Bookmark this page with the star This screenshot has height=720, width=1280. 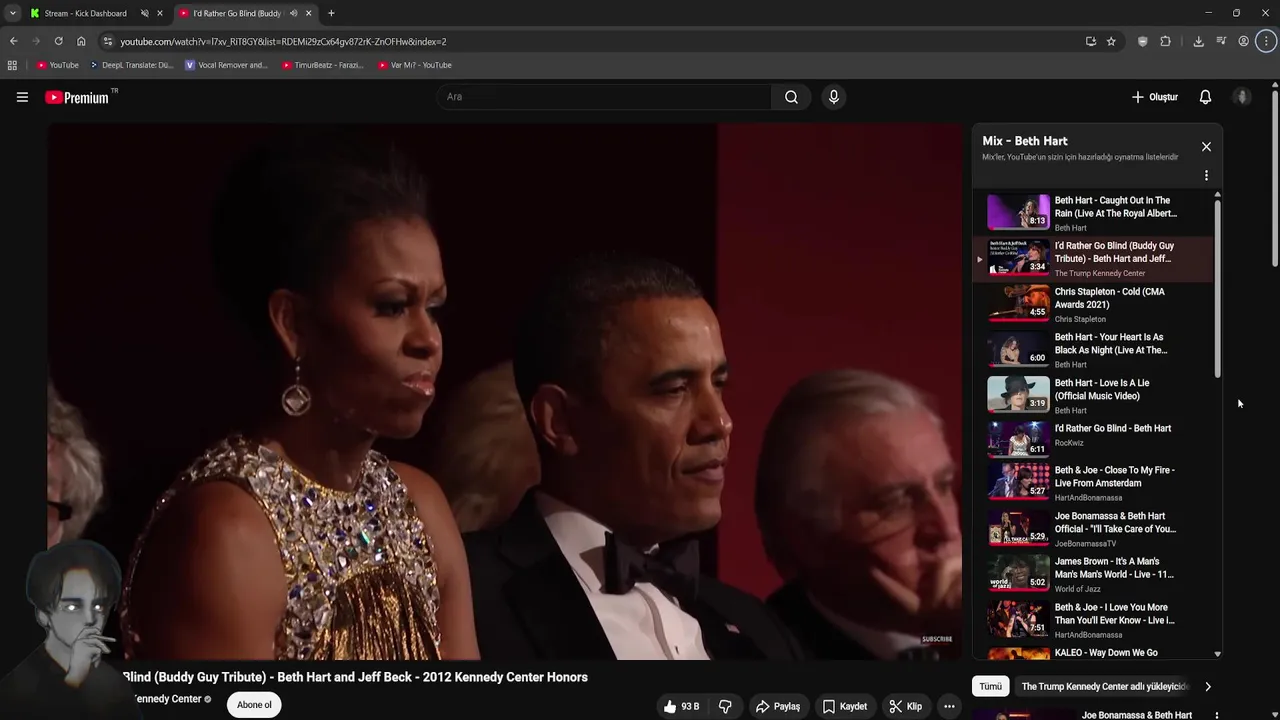point(1111,41)
